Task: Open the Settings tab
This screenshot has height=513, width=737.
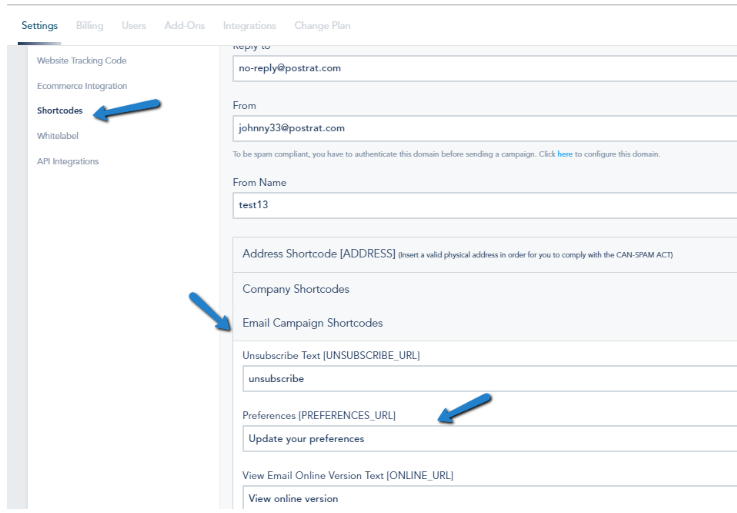Action: (39, 25)
